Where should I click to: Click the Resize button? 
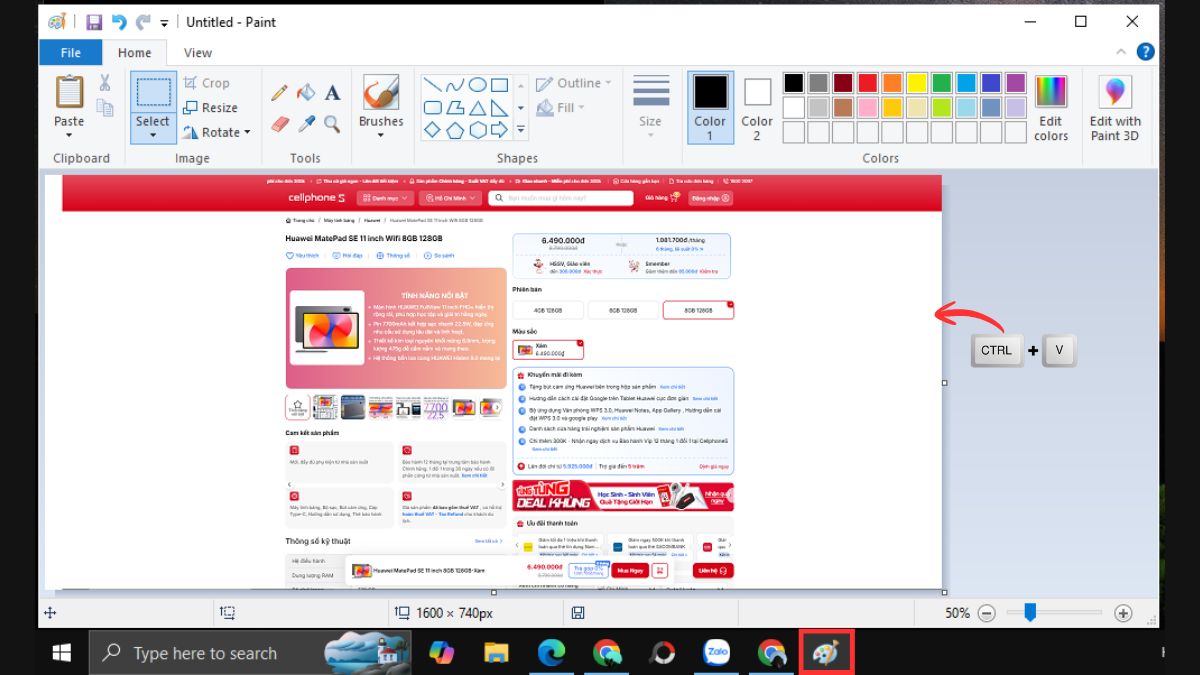(211, 108)
